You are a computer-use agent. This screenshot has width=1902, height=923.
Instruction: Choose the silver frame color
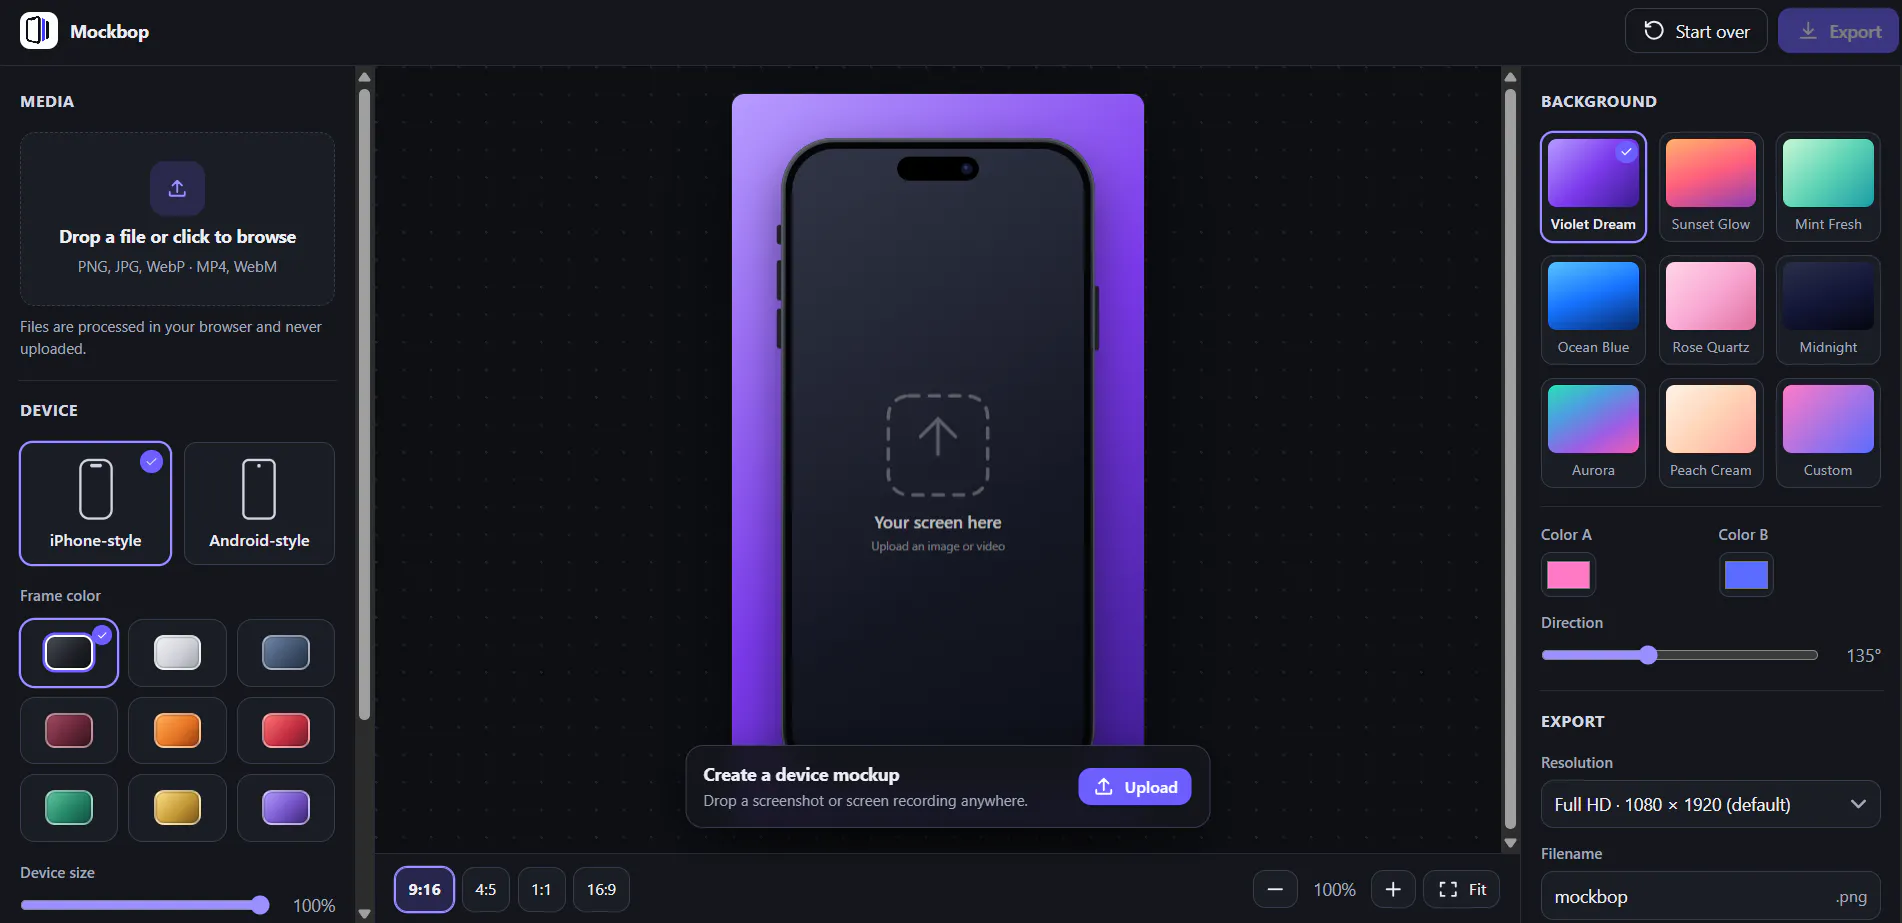click(x=177, y=653)
